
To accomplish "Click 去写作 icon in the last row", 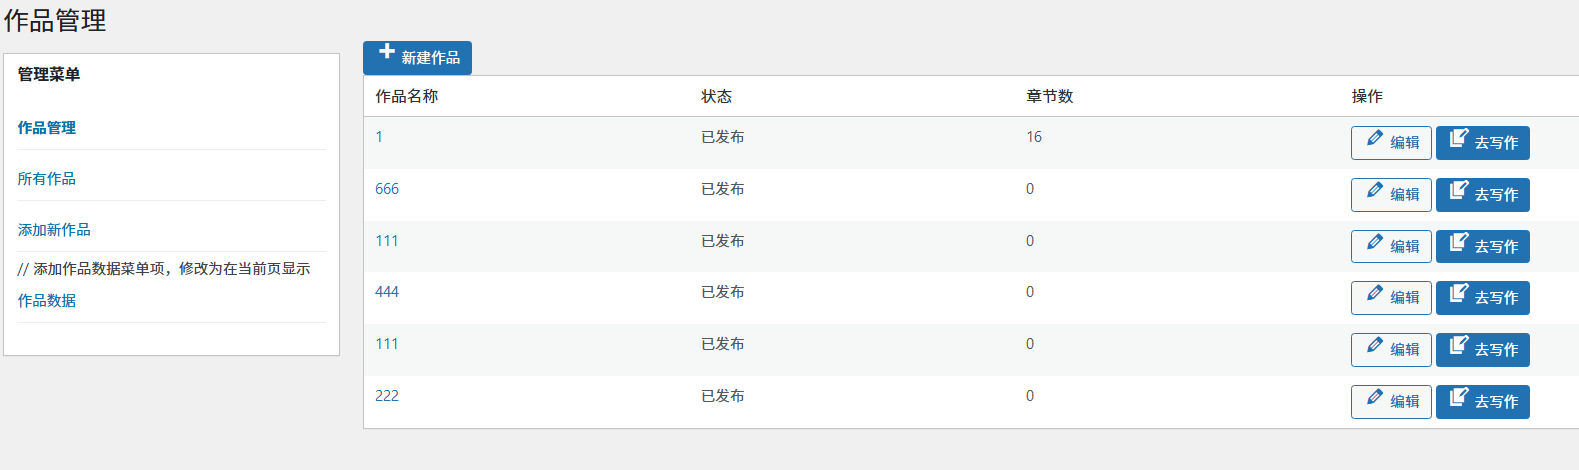I will 1459,397.
